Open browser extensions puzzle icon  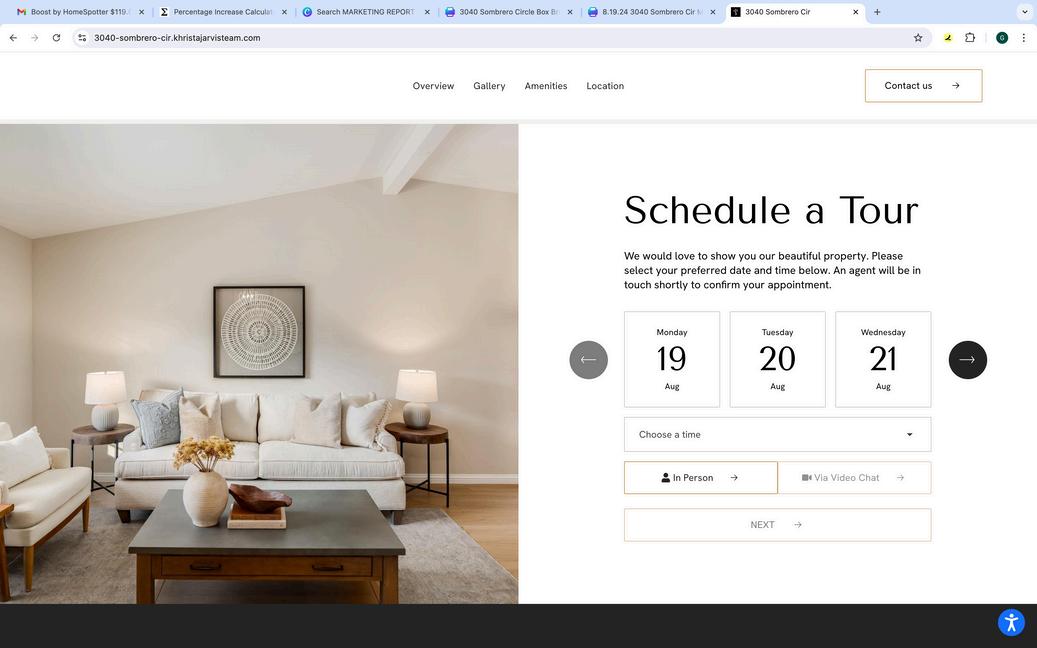coord(970,38)
